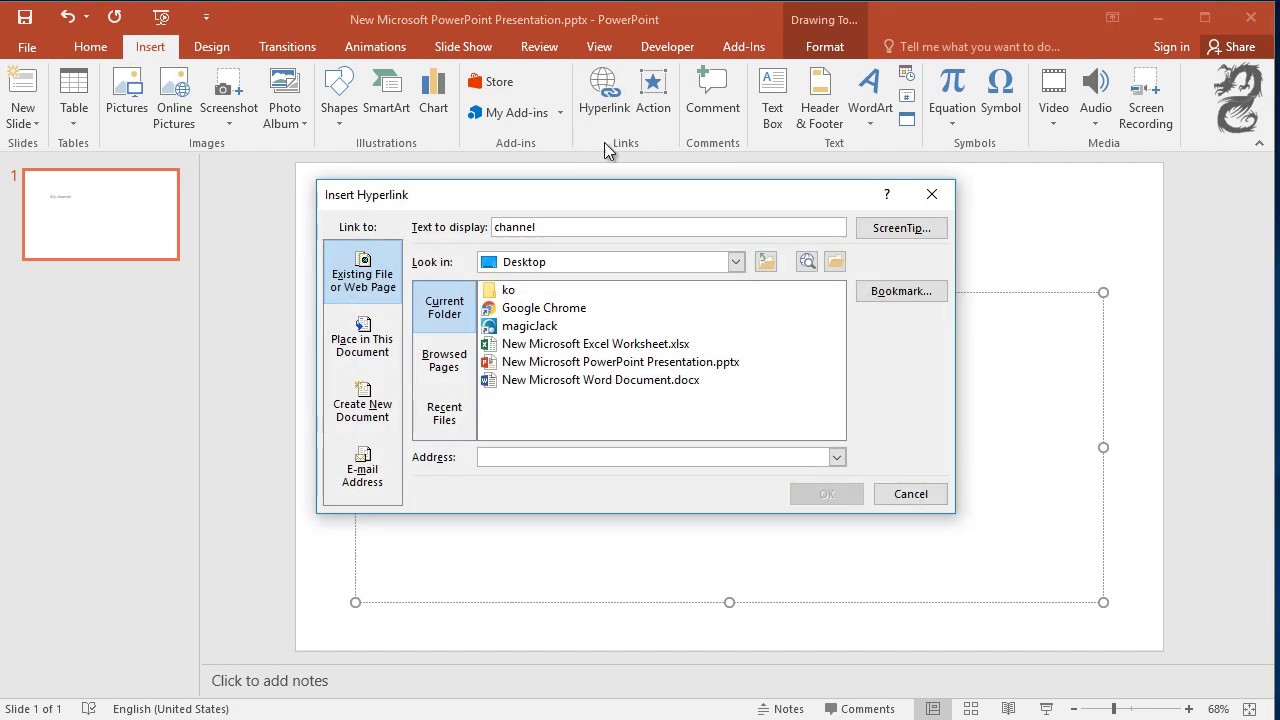Show Browsed Pages list
The height and width of the screenshot is (720, 1280).
(444, 360)
